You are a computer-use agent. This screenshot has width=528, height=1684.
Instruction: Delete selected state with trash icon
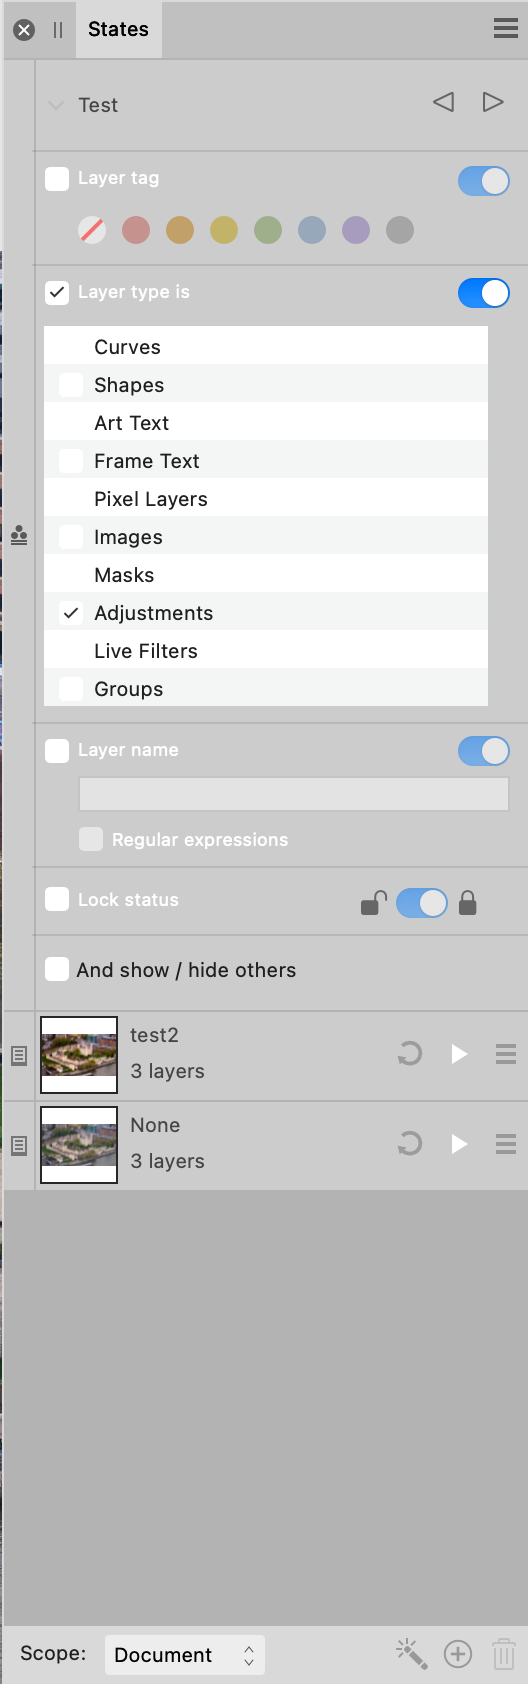[x=504, y=1654]
